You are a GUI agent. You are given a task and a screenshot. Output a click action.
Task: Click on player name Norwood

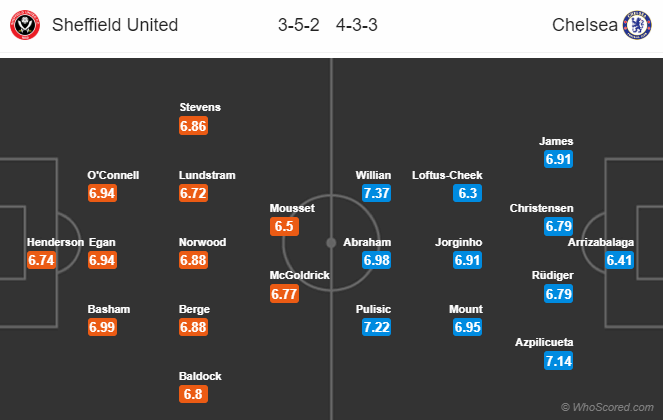pos(202,242)
